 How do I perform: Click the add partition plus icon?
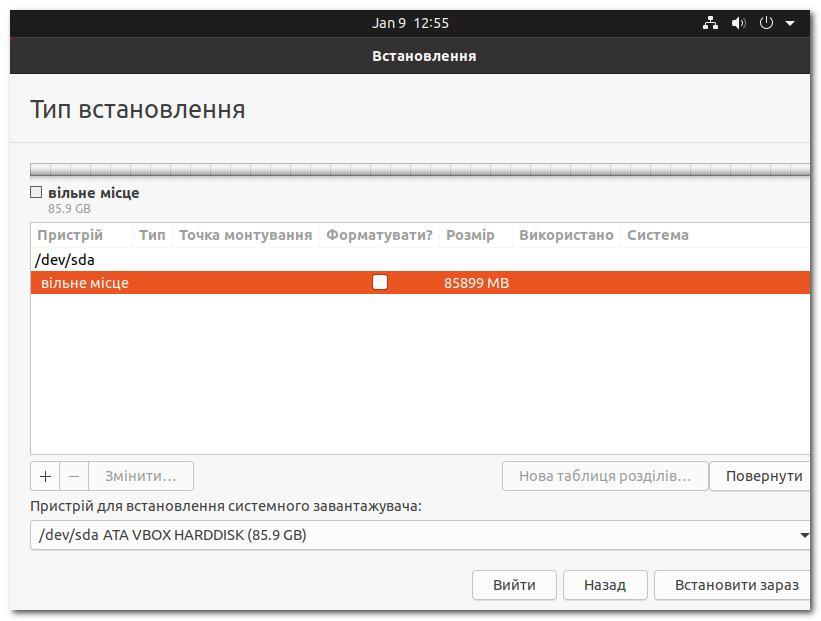coord(45,475)
